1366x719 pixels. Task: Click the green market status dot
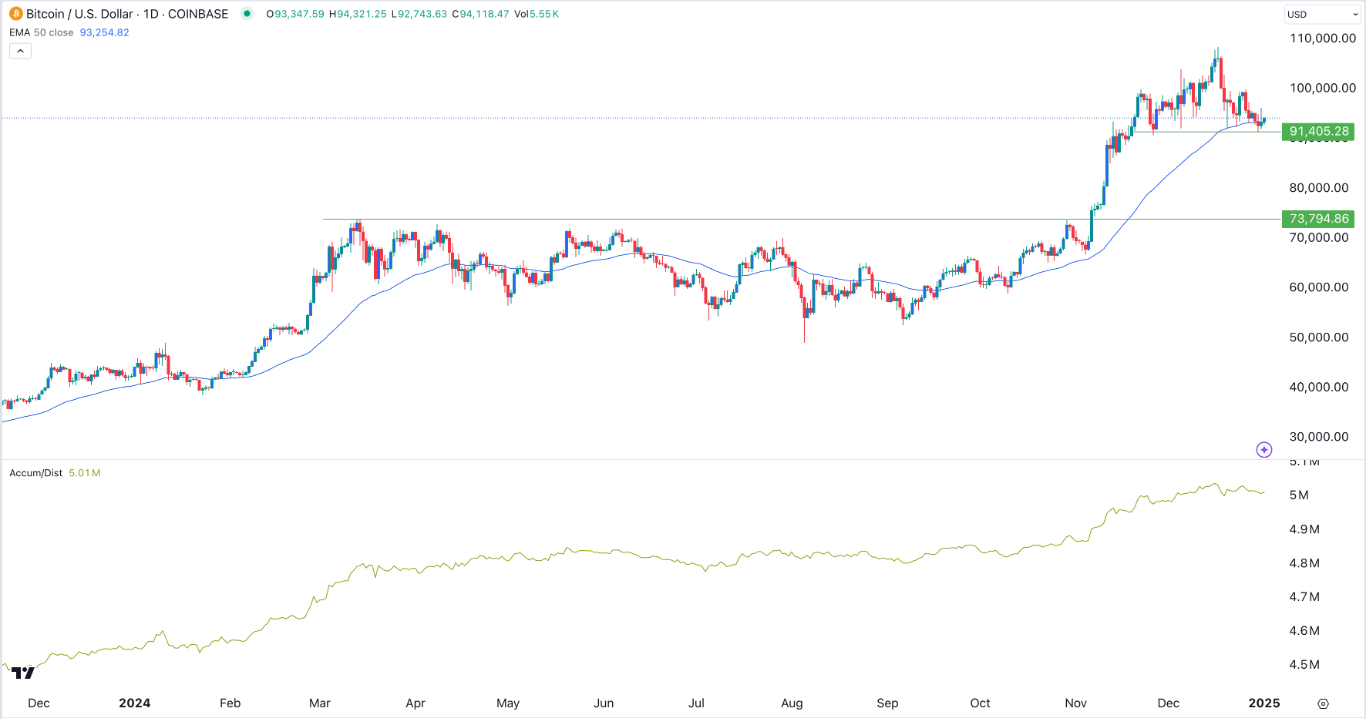(x=247, y=14)
